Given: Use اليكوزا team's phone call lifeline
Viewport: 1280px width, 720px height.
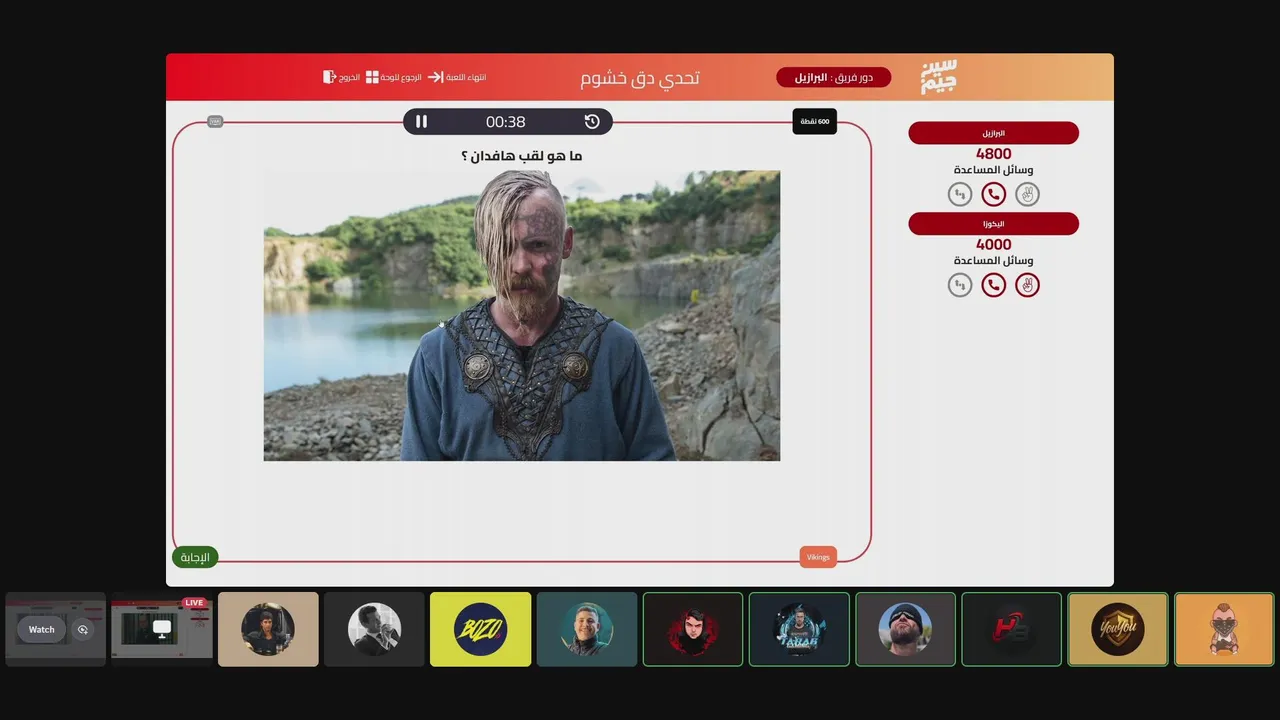Looking at the screenshot, I should (x=993, y=285).
